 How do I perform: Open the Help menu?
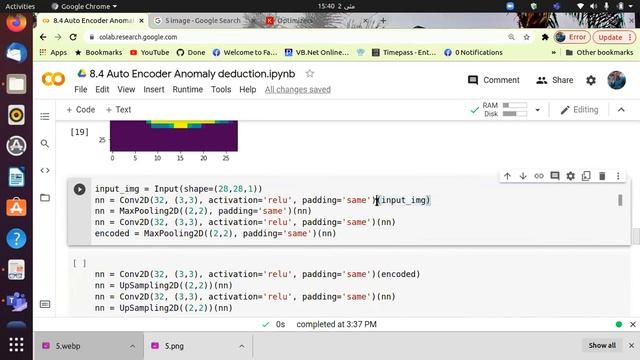[247, 89]
